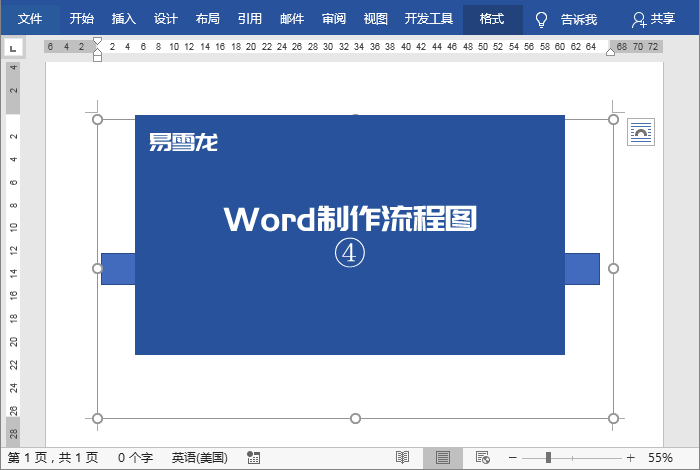Click the bottom-right canvas resize handle
Screen dimensions: 700x470
pyautogui.click(x=613, y=418)
